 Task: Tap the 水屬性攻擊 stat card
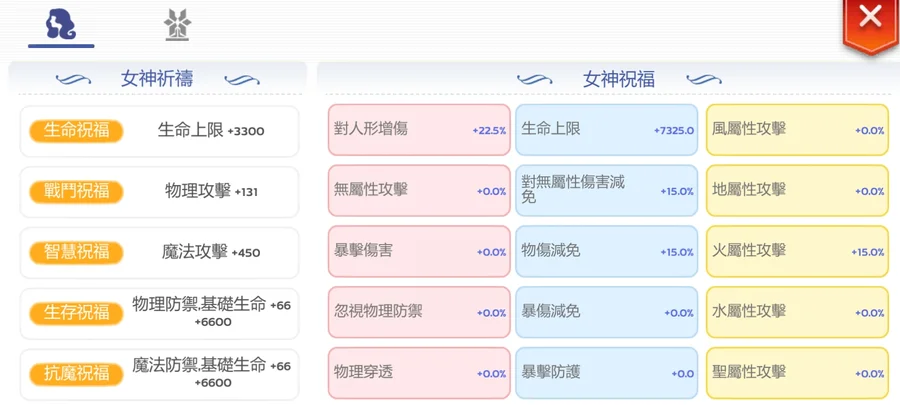click(796, 312)
